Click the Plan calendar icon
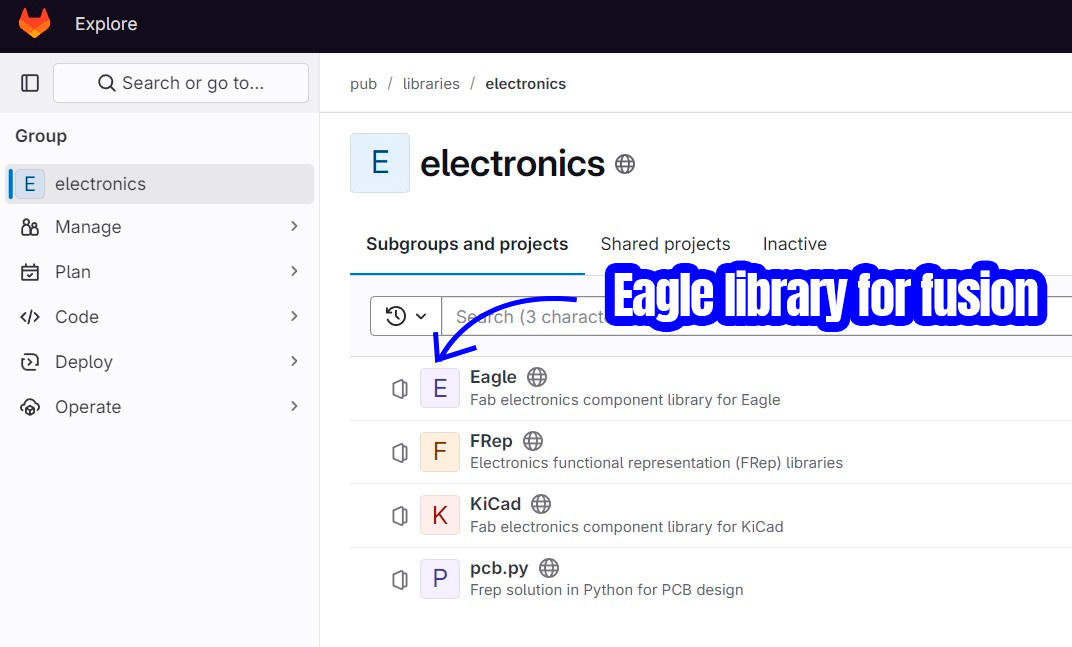Image resolution: width=1072 pixels, height=647 pixels. pyautogui.click(x=30, y=272)
